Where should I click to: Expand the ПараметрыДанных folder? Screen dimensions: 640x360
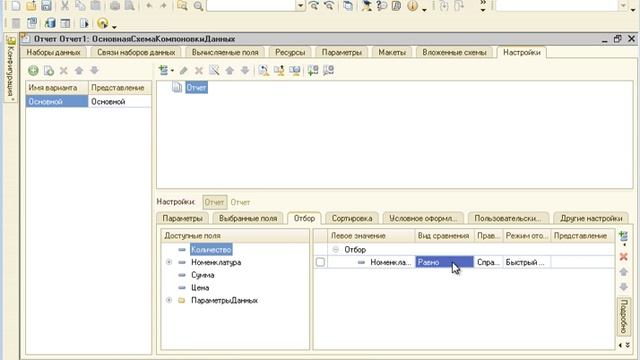(169, 300)
